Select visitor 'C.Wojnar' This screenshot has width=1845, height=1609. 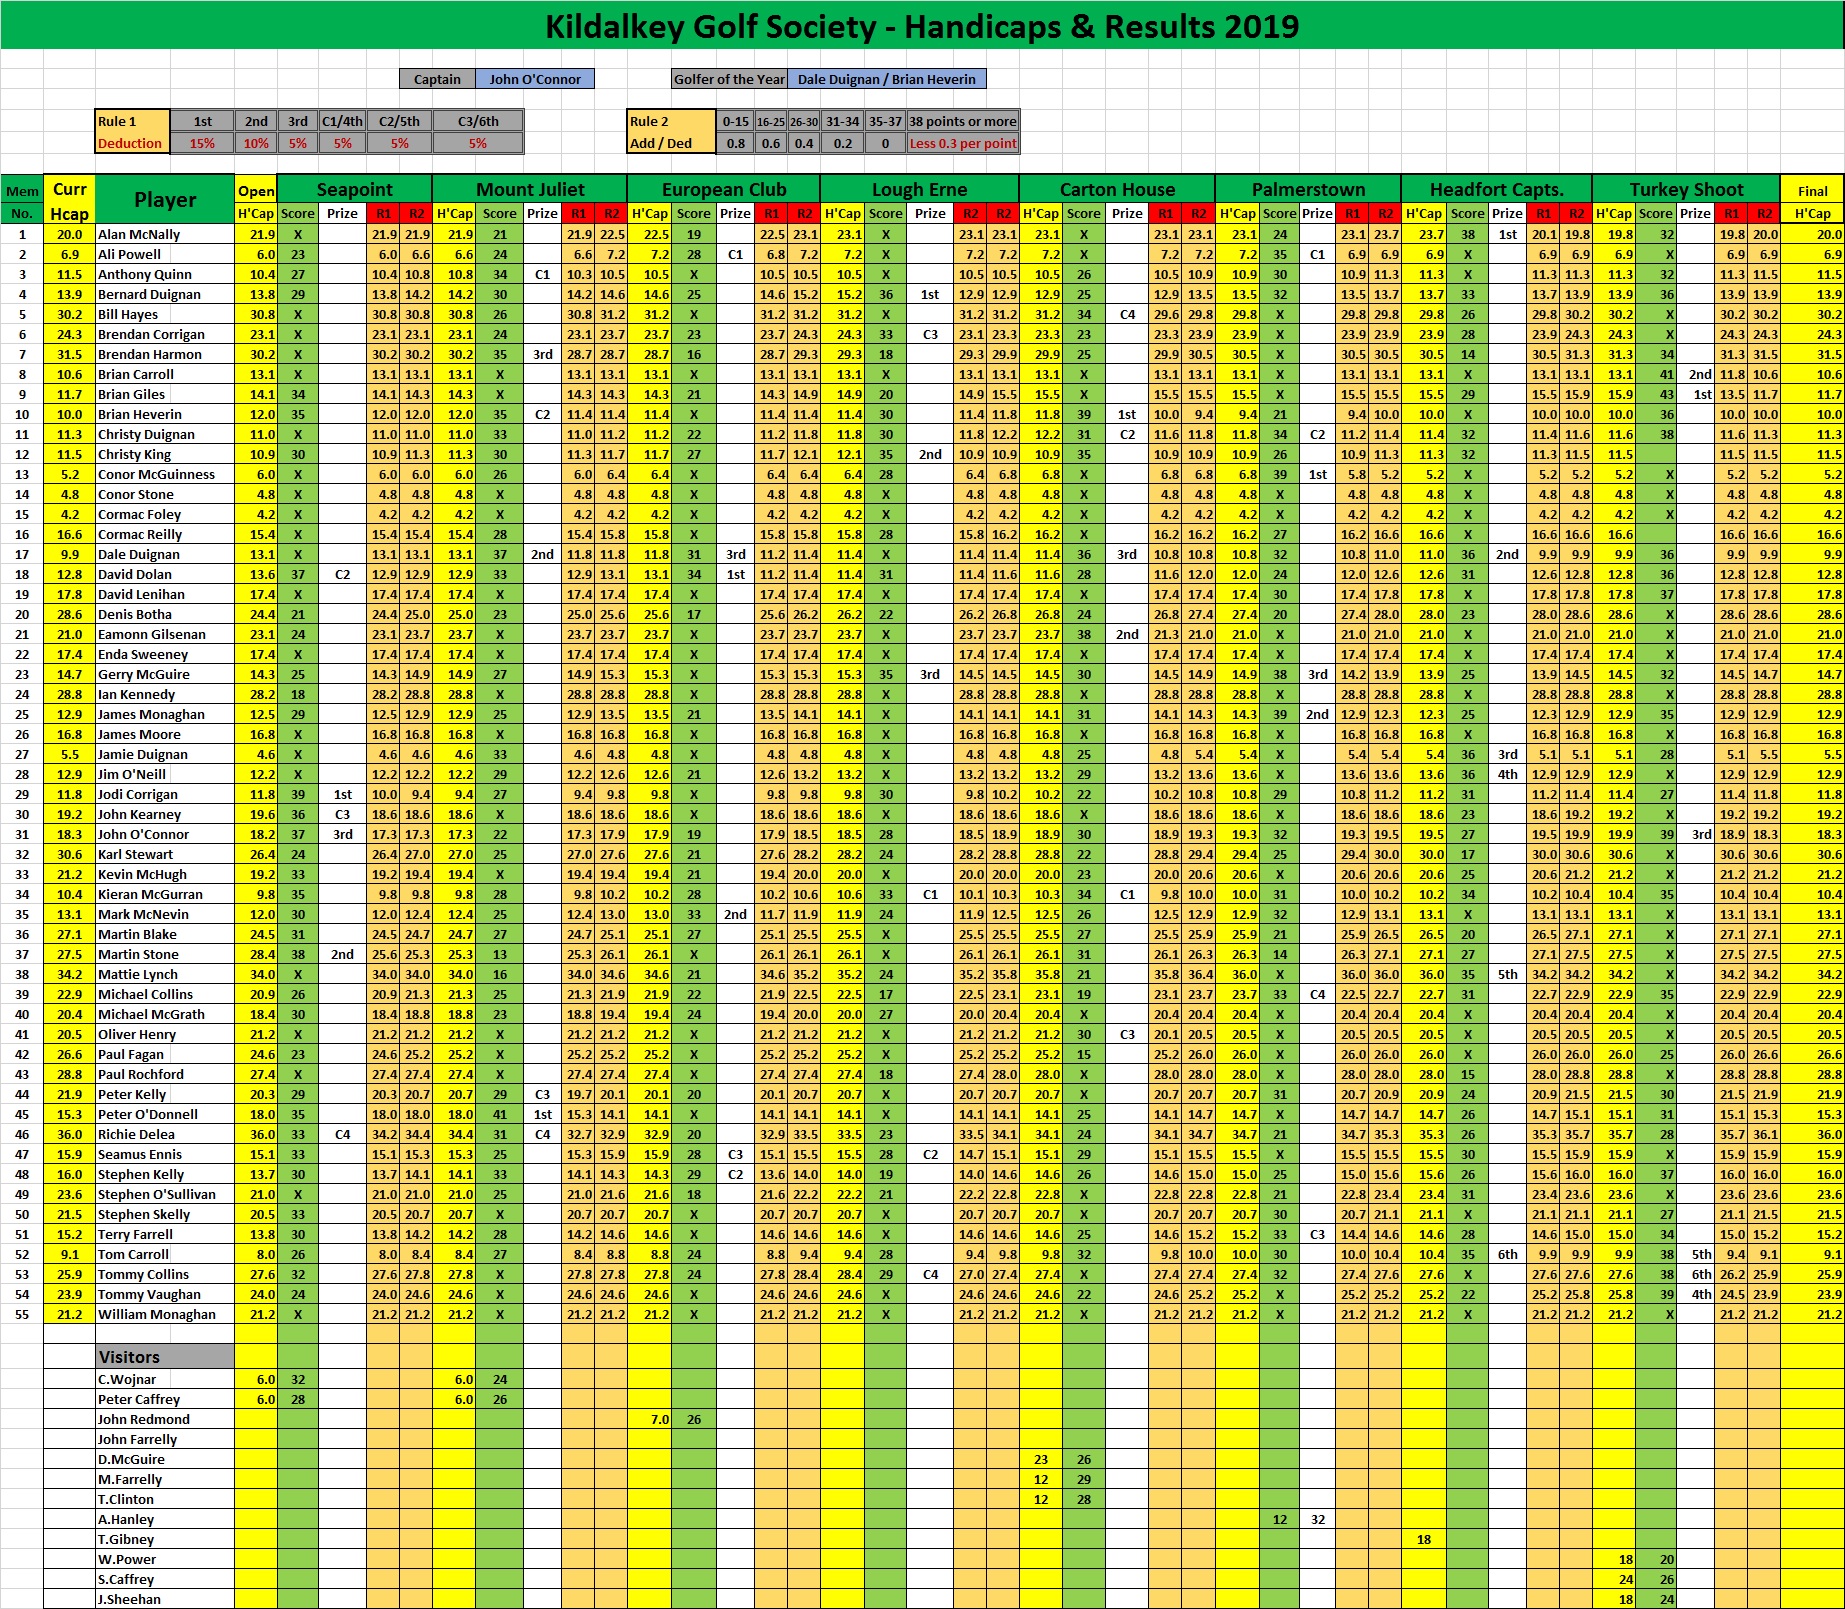(x=165, y=1379)
